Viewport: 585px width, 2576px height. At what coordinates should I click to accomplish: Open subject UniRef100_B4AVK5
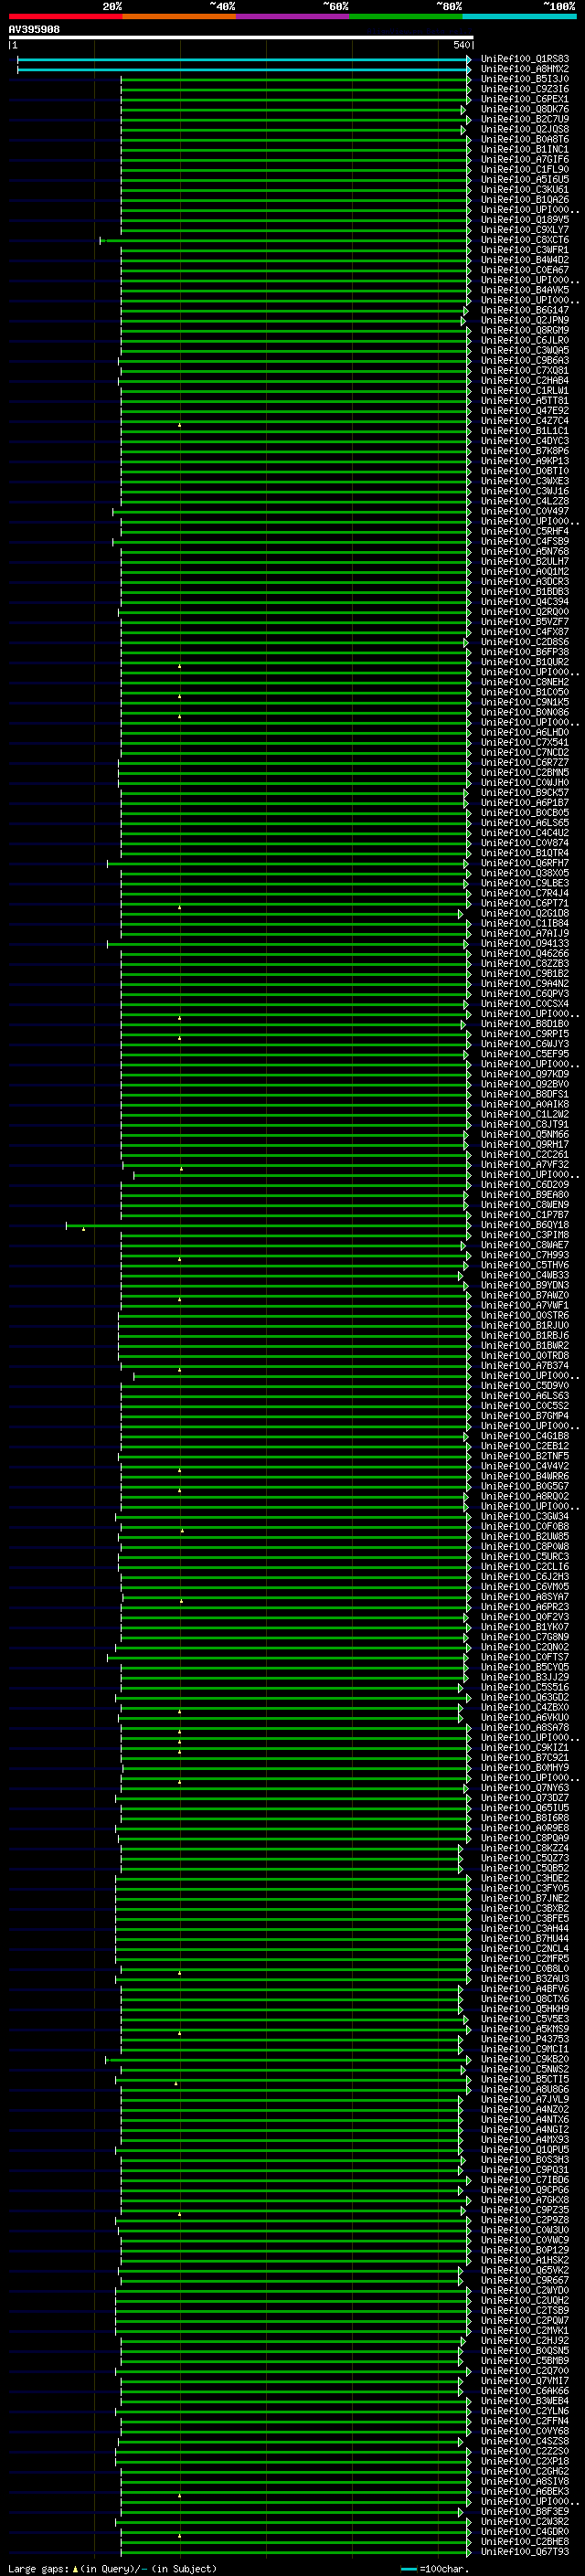coord(525,290)
